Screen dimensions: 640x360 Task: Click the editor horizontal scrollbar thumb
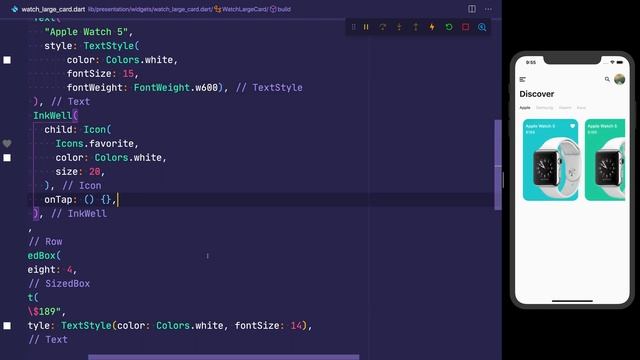[224, 357]
